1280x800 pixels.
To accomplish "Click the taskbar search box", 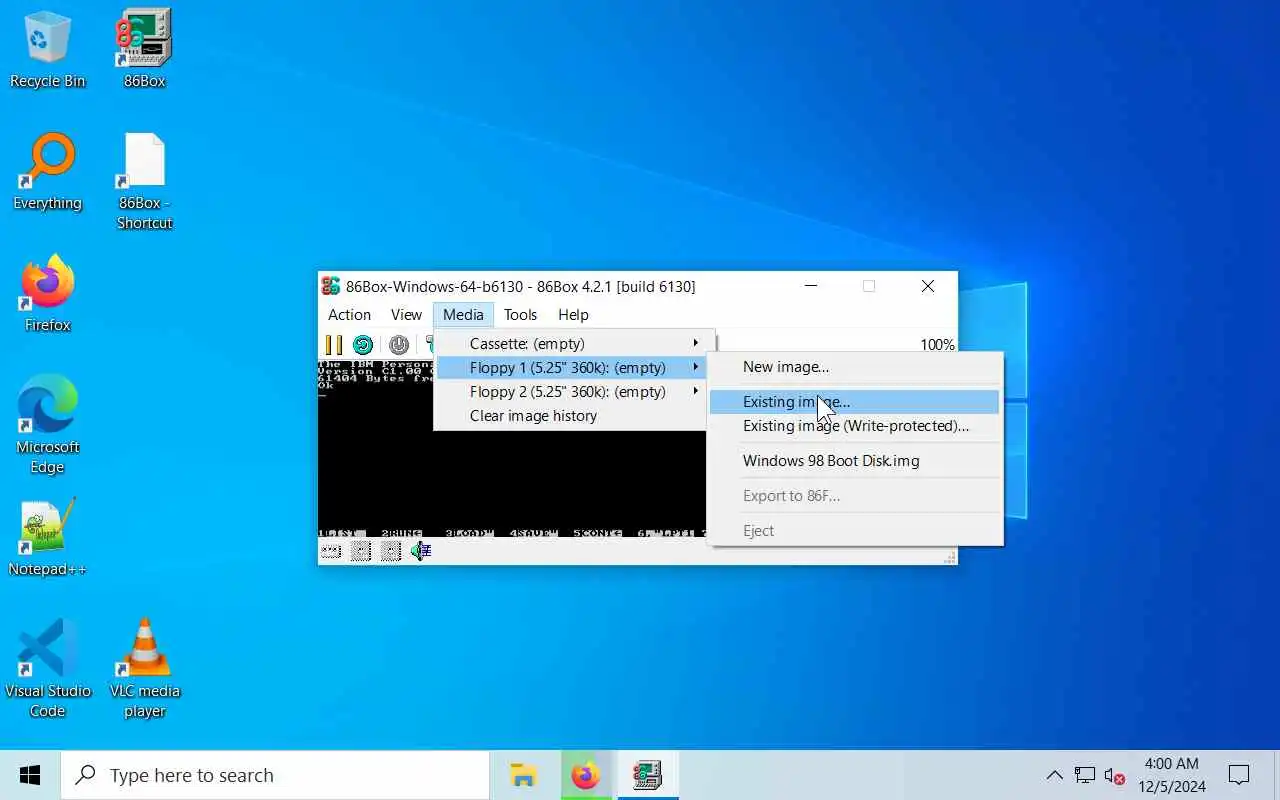I will [275, 775].
